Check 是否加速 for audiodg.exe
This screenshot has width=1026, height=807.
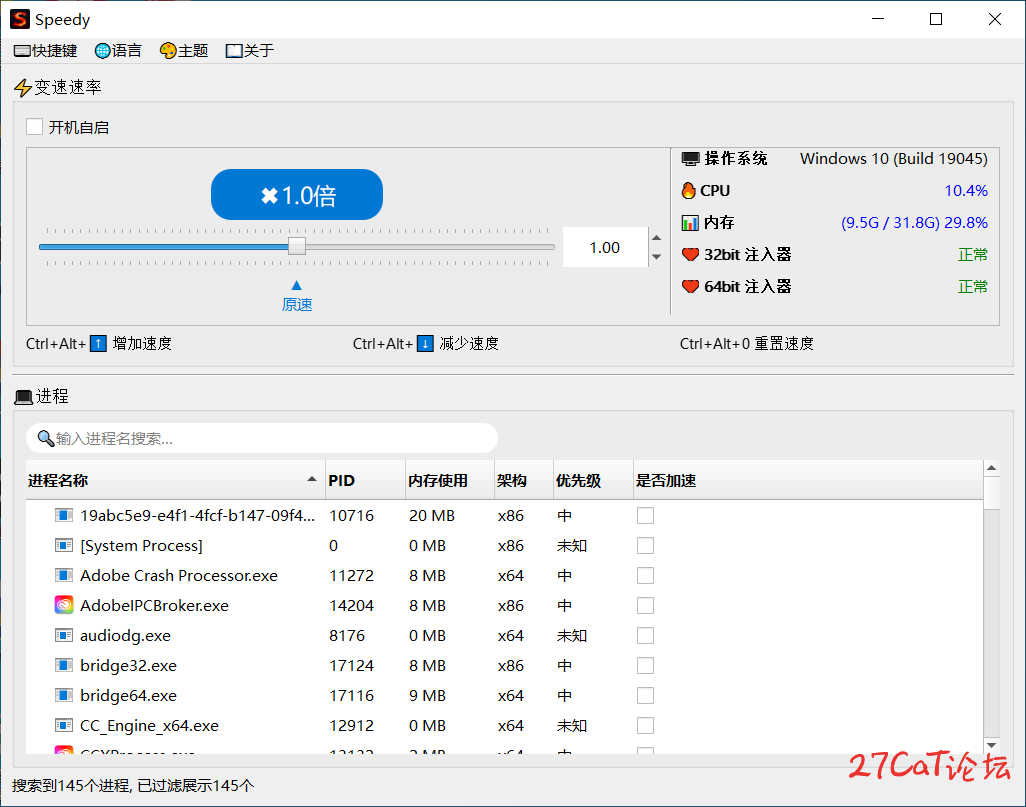tap(645, 635)
